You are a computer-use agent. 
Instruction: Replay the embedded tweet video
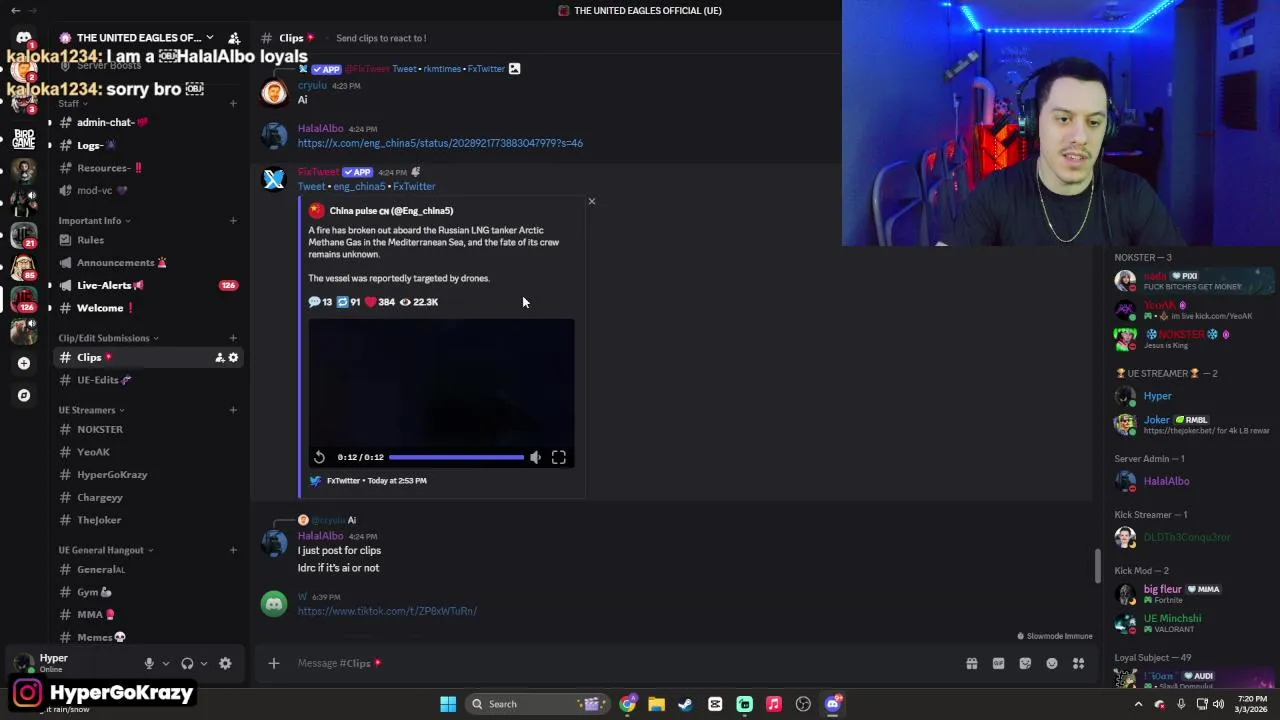(319, 457)
